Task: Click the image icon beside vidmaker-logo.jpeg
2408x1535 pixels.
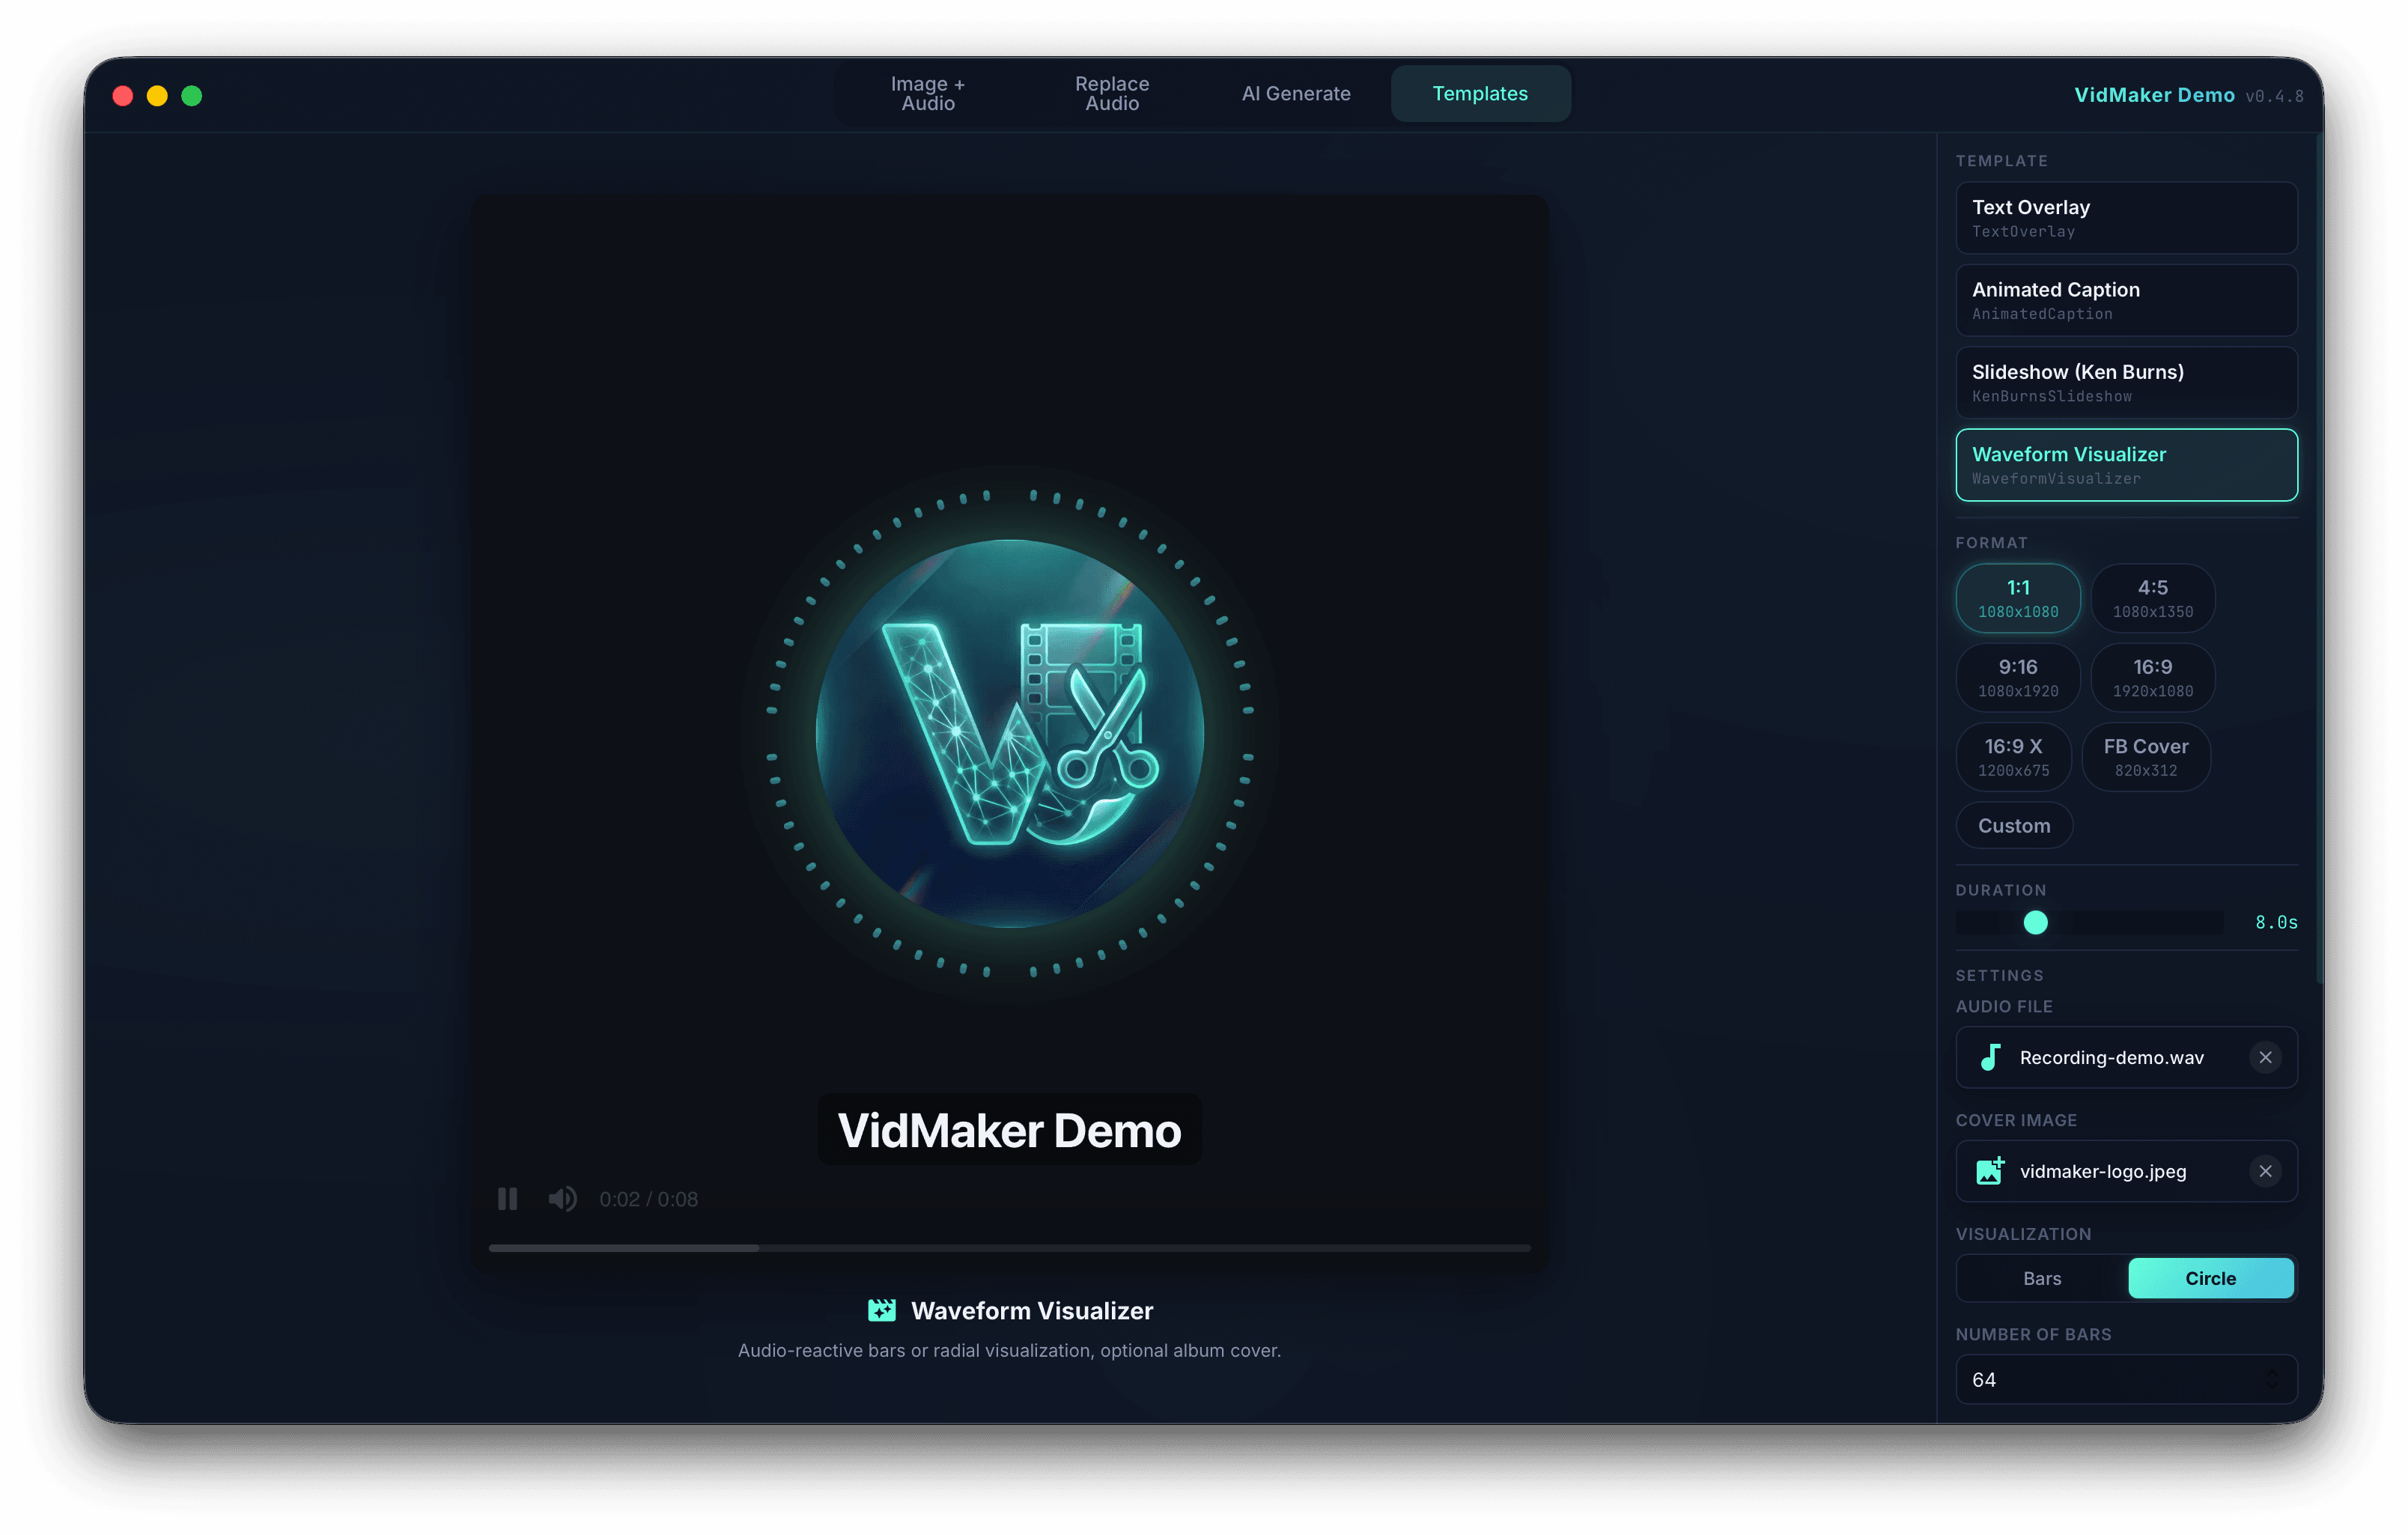Action: (1990, 1171)
